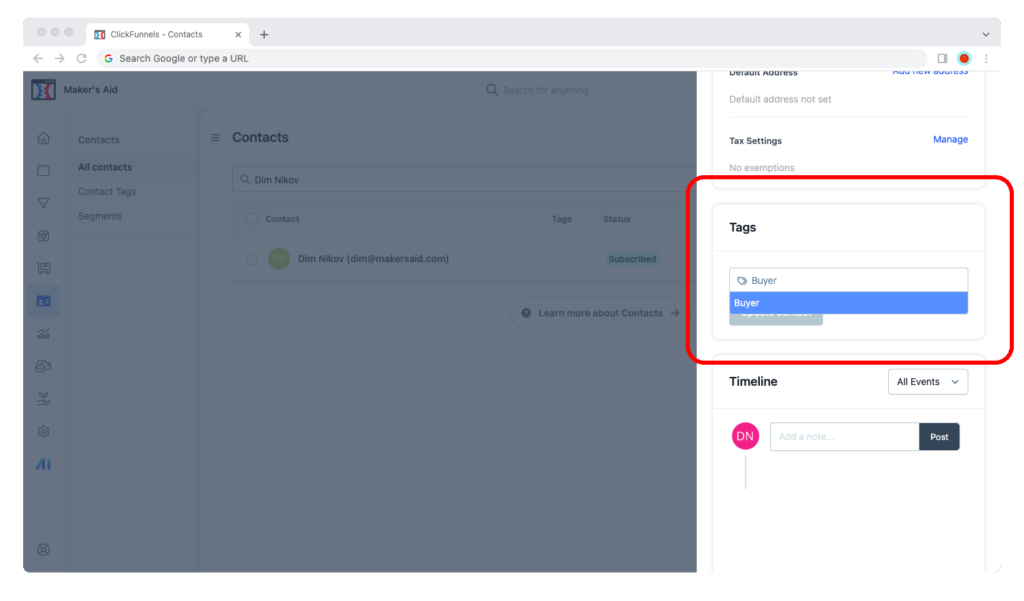Focus the browser address bar
This screenshot has width=1024, height=601.
[x=512, y=58]
